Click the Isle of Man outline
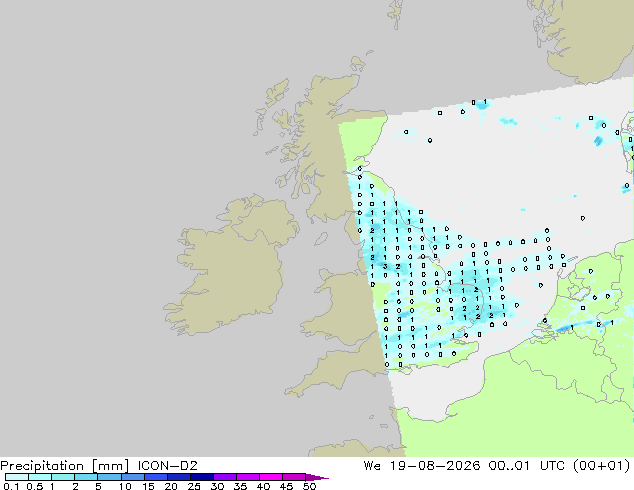634x490 pixels. click(x=321, y=239)
